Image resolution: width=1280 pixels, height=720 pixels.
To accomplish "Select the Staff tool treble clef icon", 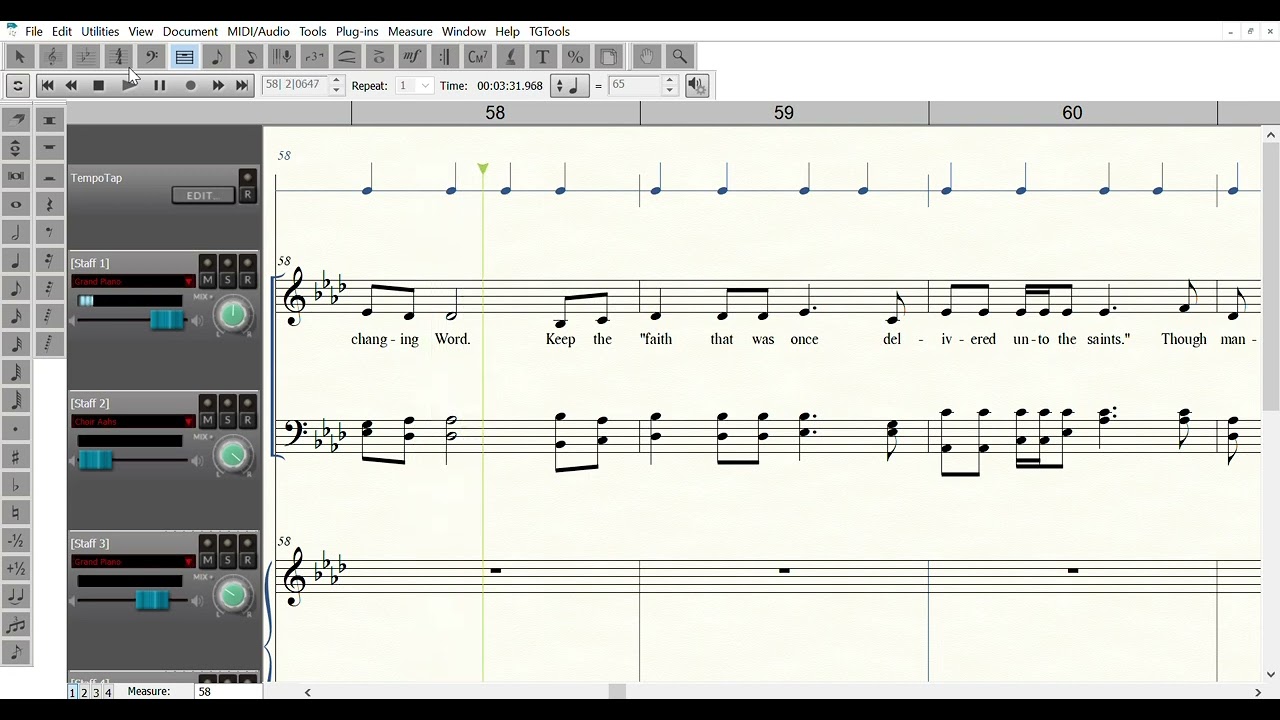I will [x=53, y=57].
